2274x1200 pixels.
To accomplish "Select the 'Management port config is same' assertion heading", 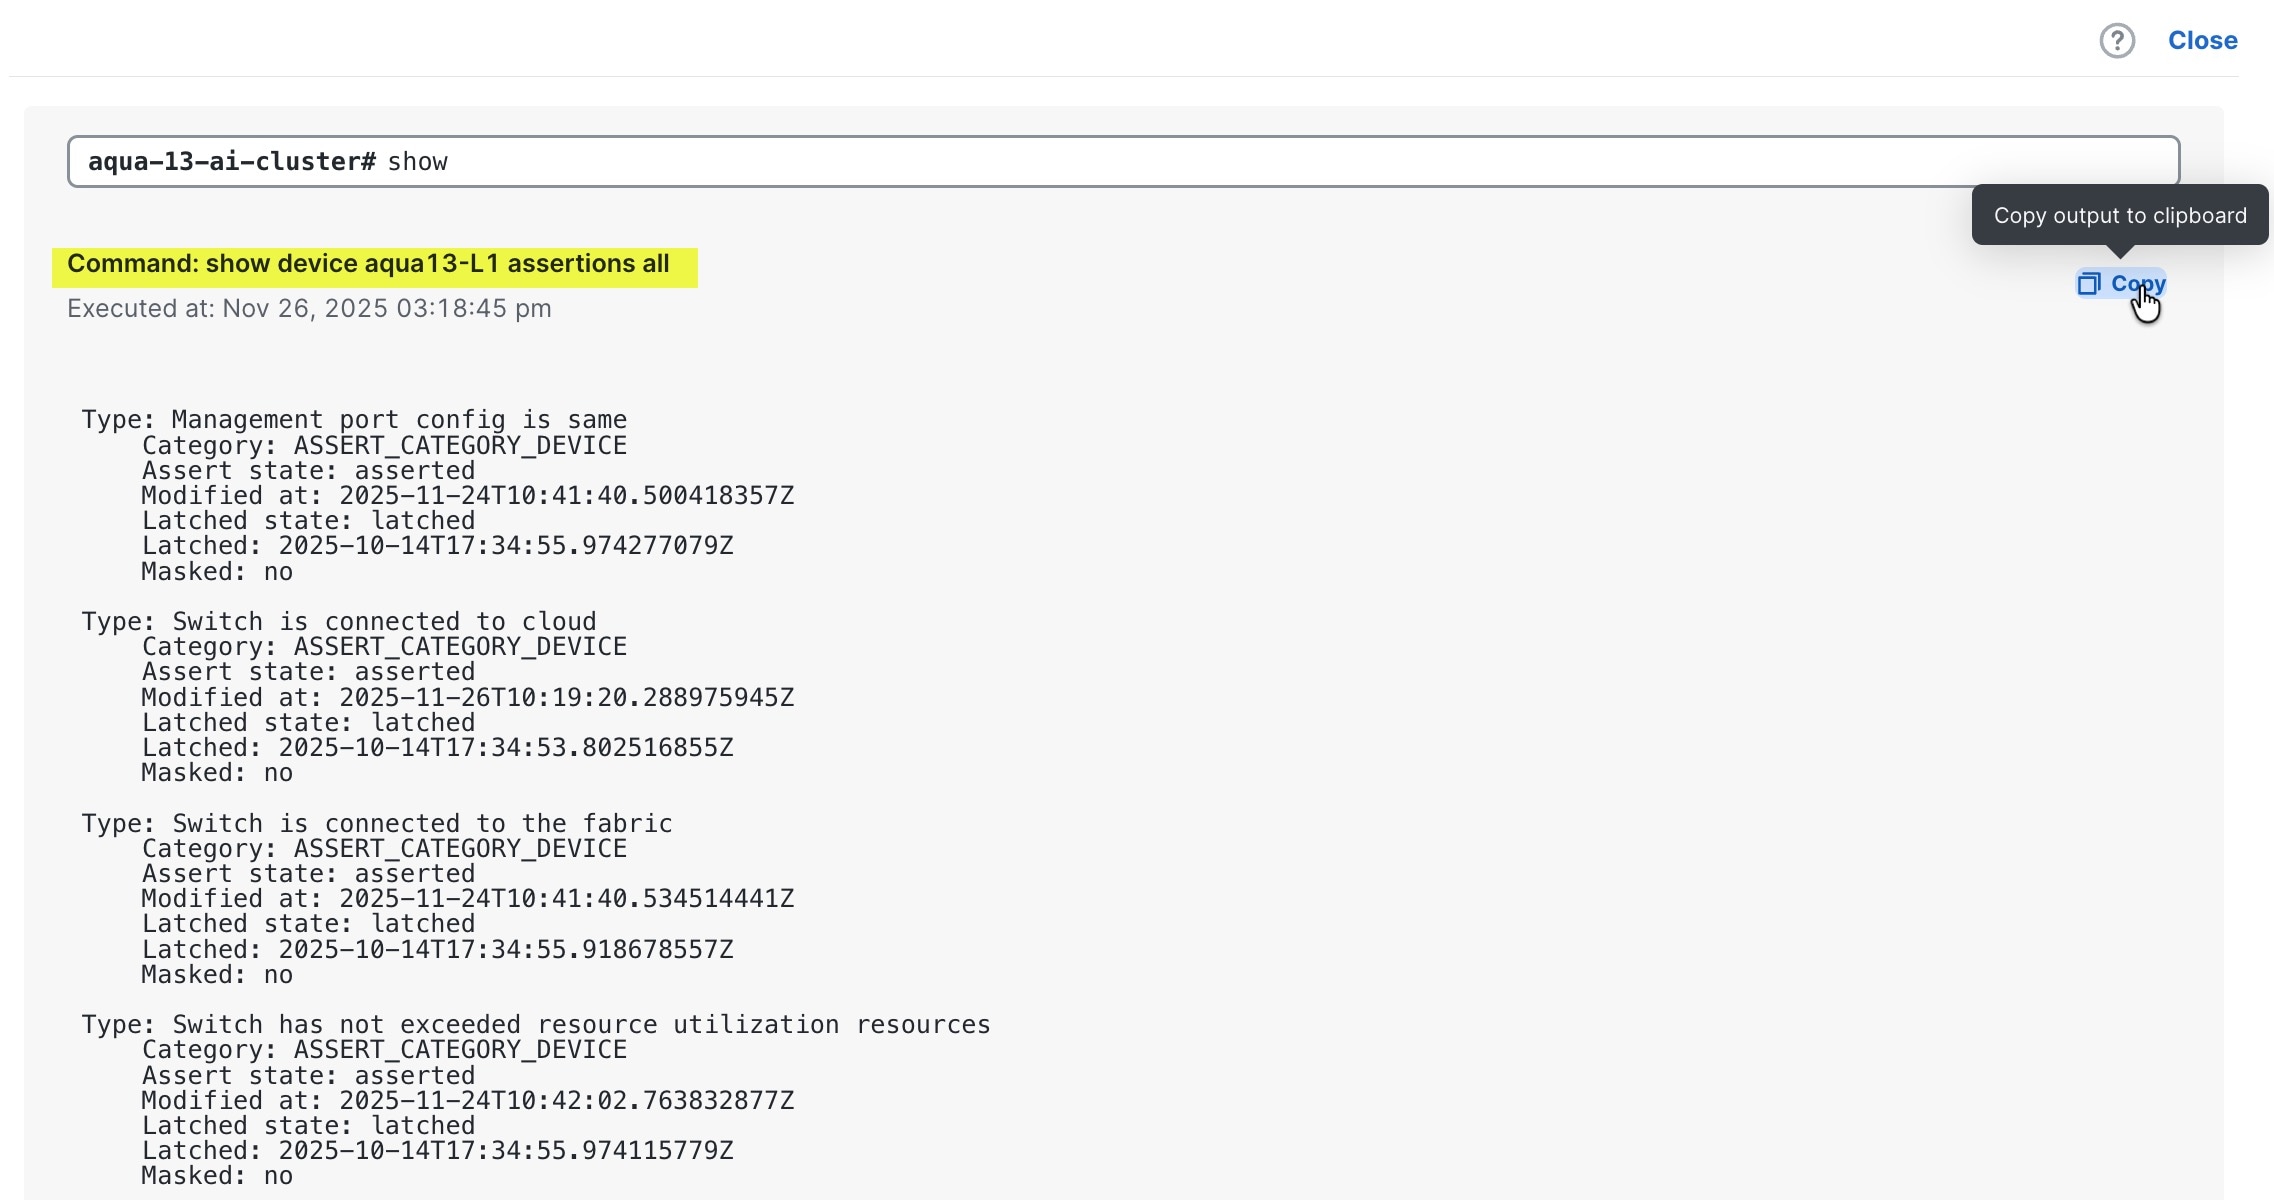I will pyautogui.click(x=354, y=419).
